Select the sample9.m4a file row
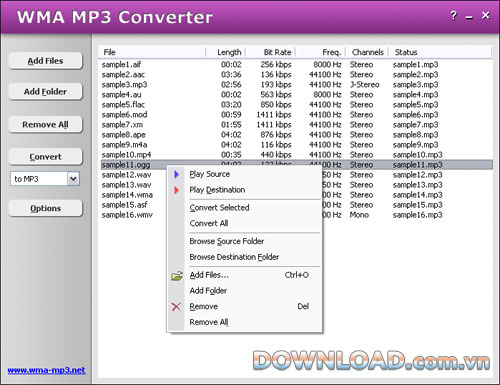The image size is (500, 385). [296, 145]
